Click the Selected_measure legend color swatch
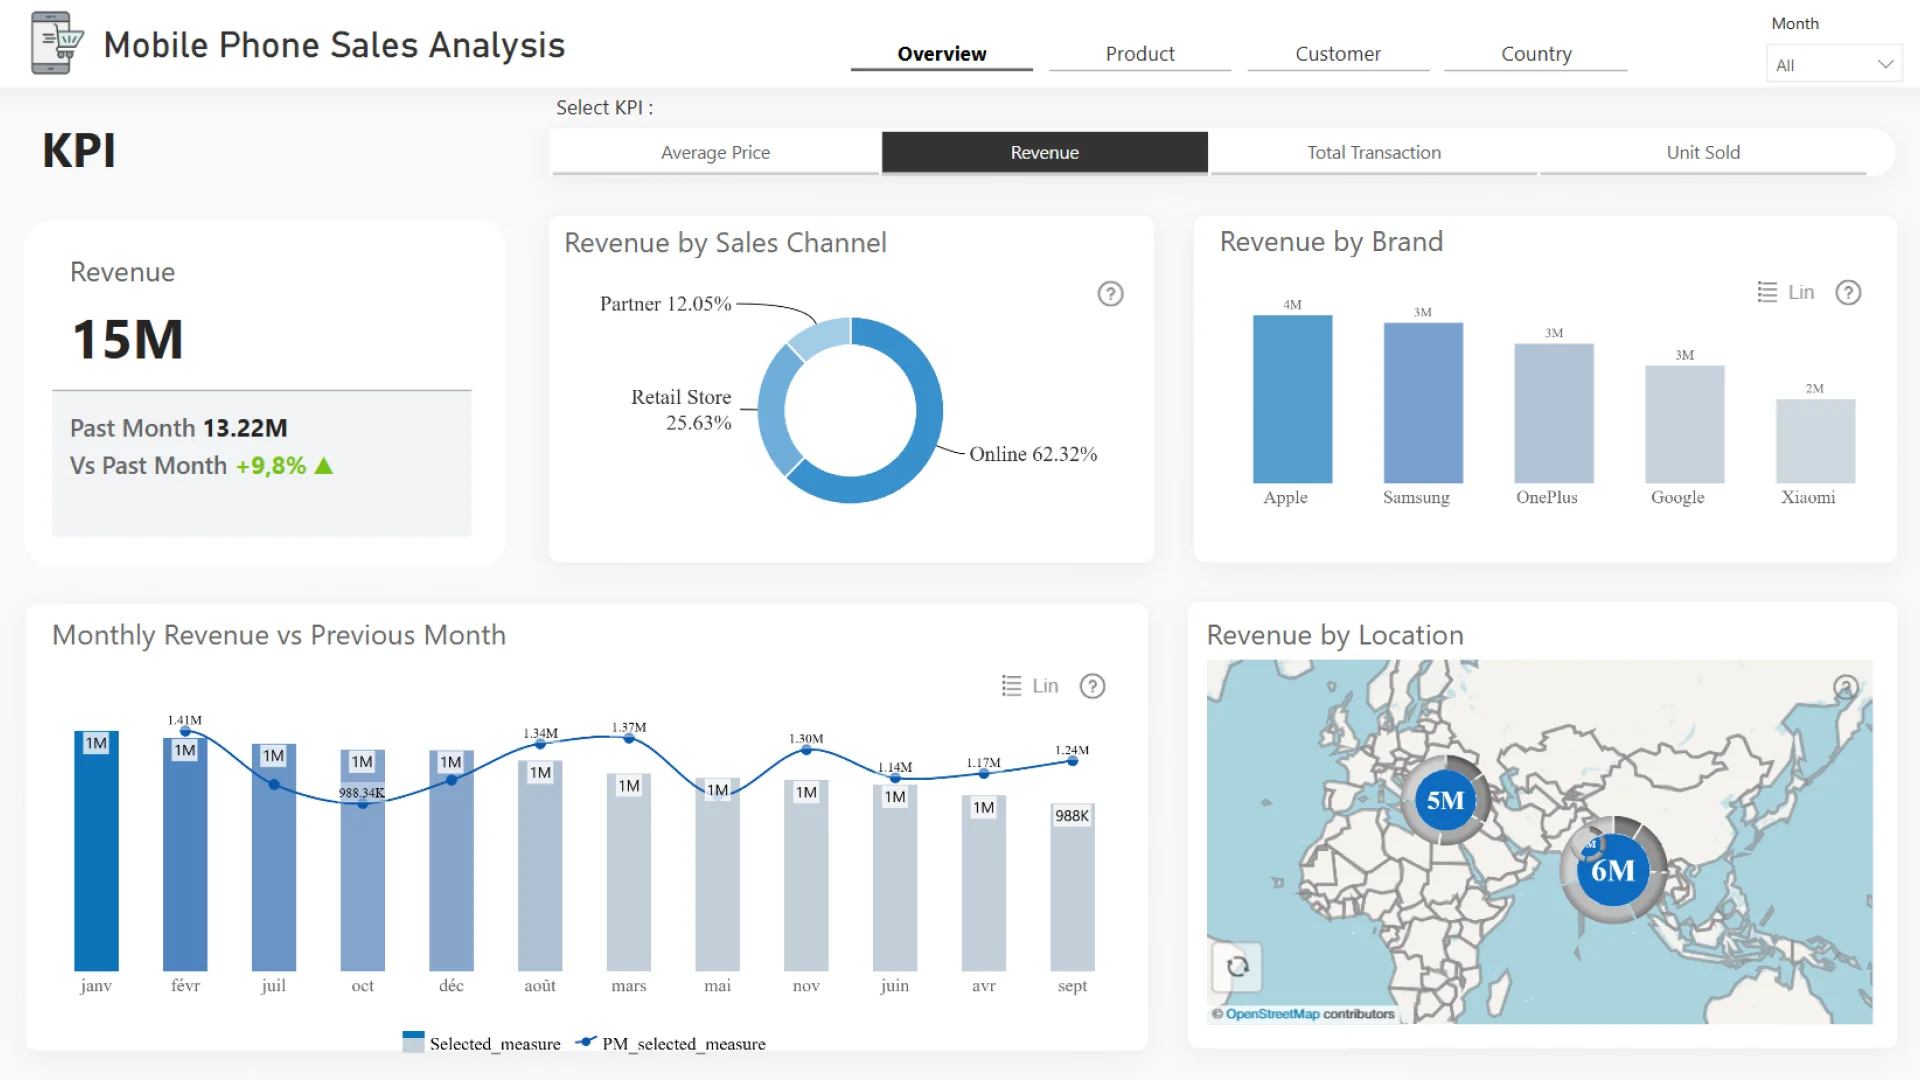Image resolution: width=1920 pixels, height=1080 pixels. (x=413, y=1042)
